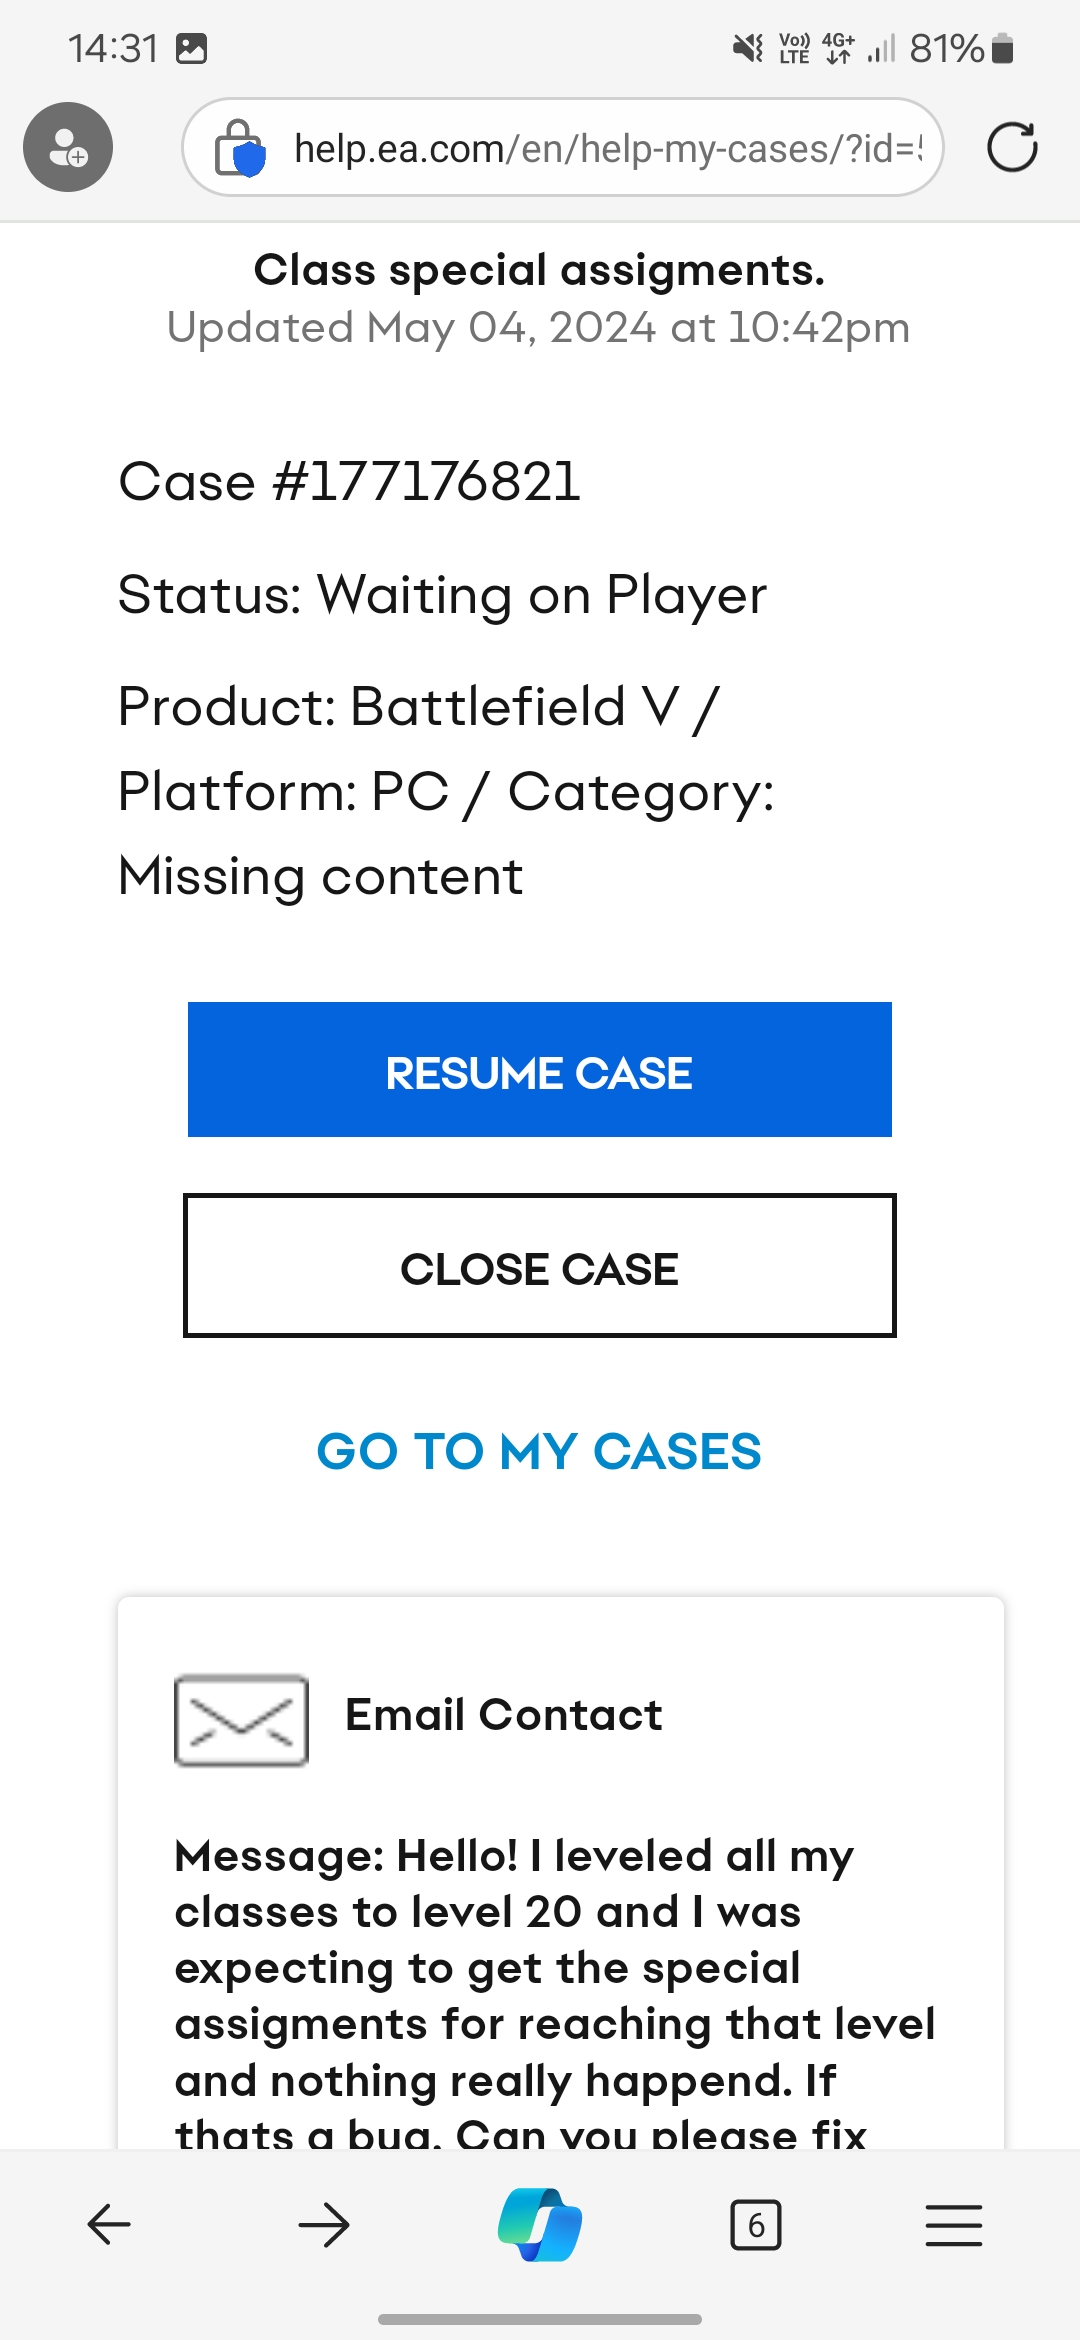Tap the Class special assigments title
Image resolution: width=1080 pixels, height=2340 pixels.
point(539,270)
